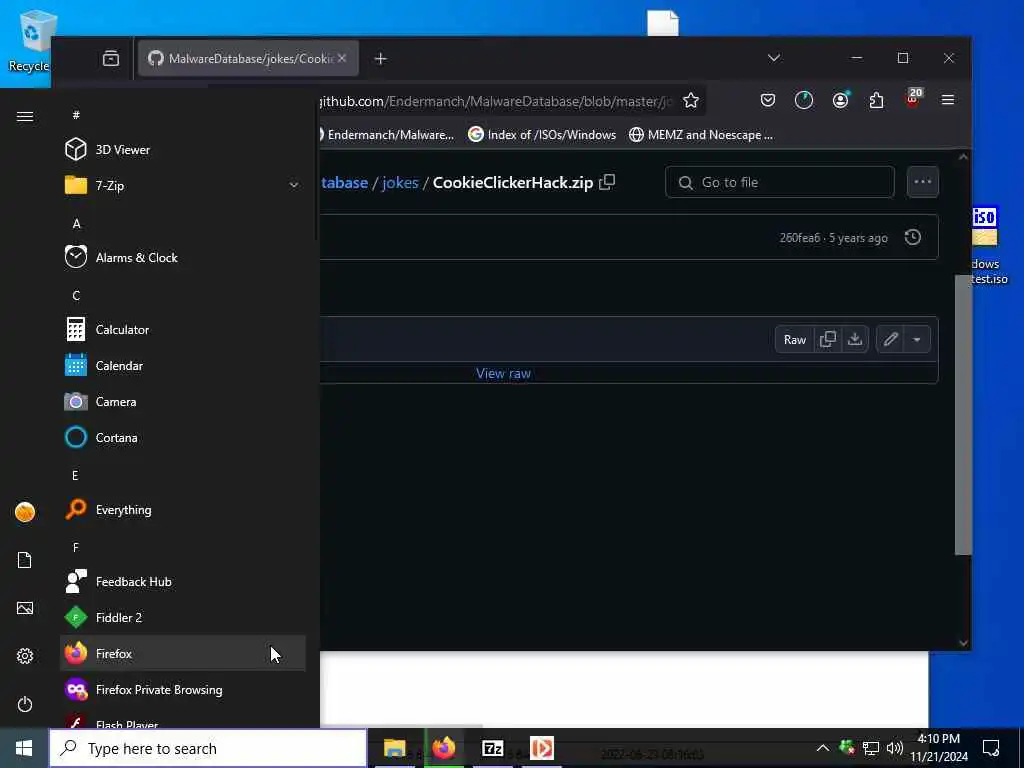The width and height of the screenshot is (1024, 768).
Task: Close the MalwareDatabase tab
Action: (342, 59)
